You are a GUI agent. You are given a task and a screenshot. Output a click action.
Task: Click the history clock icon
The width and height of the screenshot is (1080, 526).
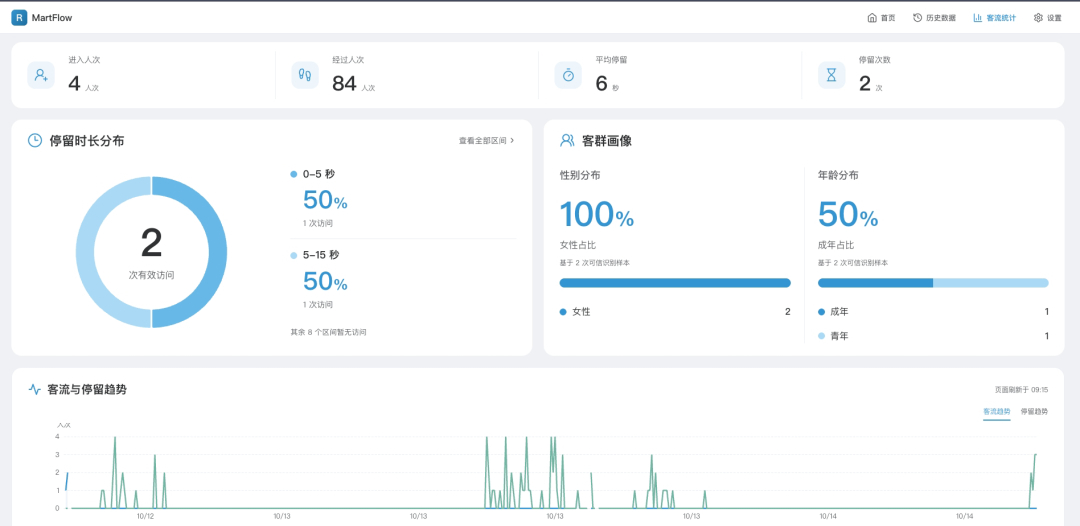(x=917, y=18)
